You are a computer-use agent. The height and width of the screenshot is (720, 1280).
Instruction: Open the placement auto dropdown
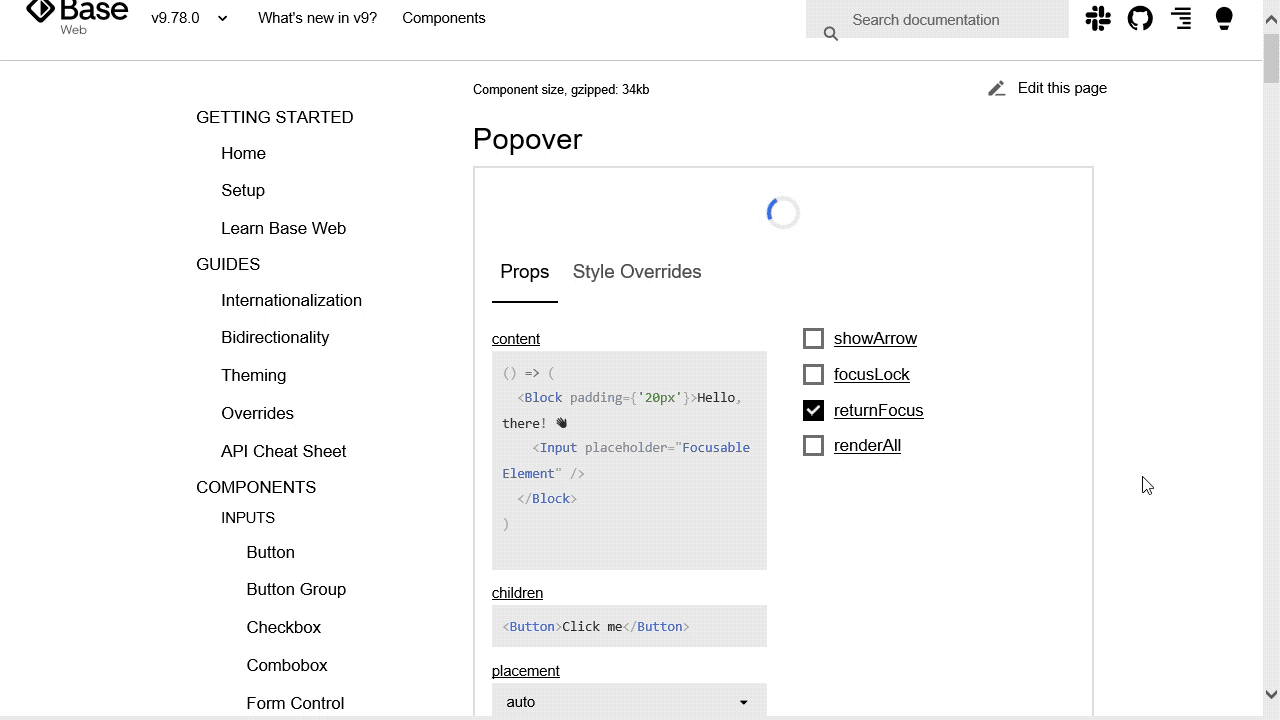click(x=629, y=702)
